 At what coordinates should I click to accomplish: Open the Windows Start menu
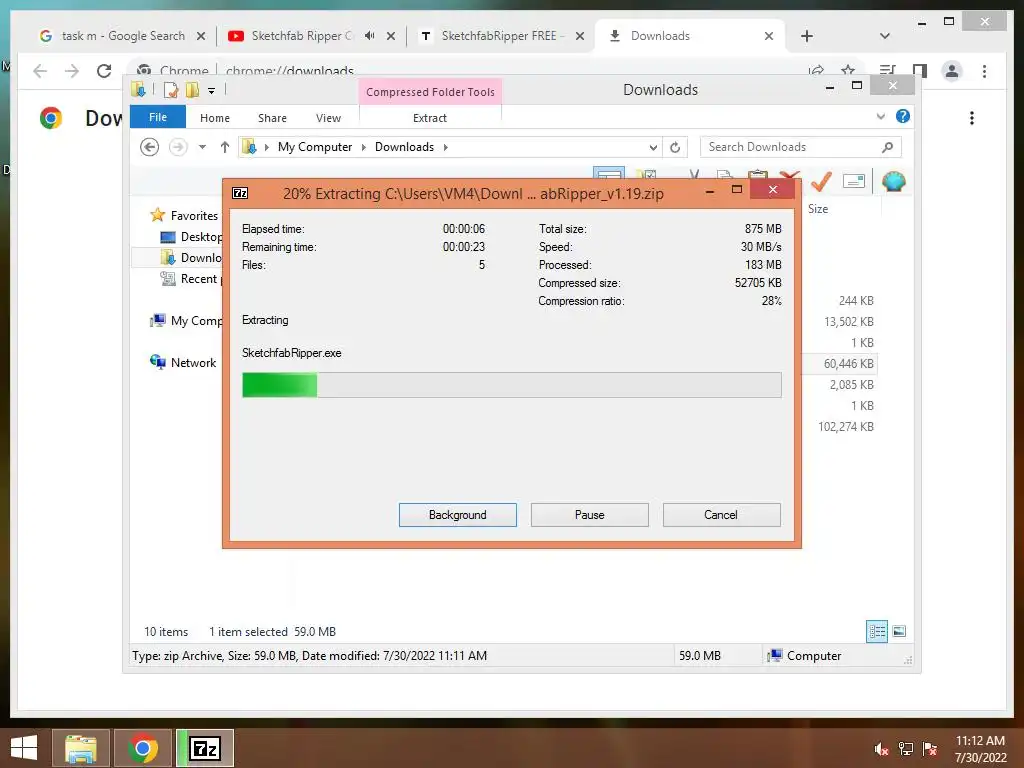click(24, 748)
